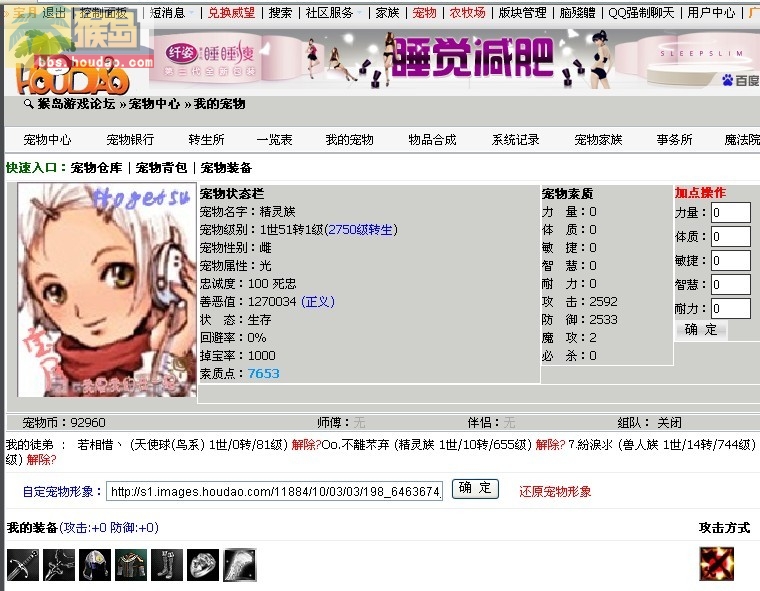
Task: Go to the 转生所 tab
Action: [x=206, y=140]
